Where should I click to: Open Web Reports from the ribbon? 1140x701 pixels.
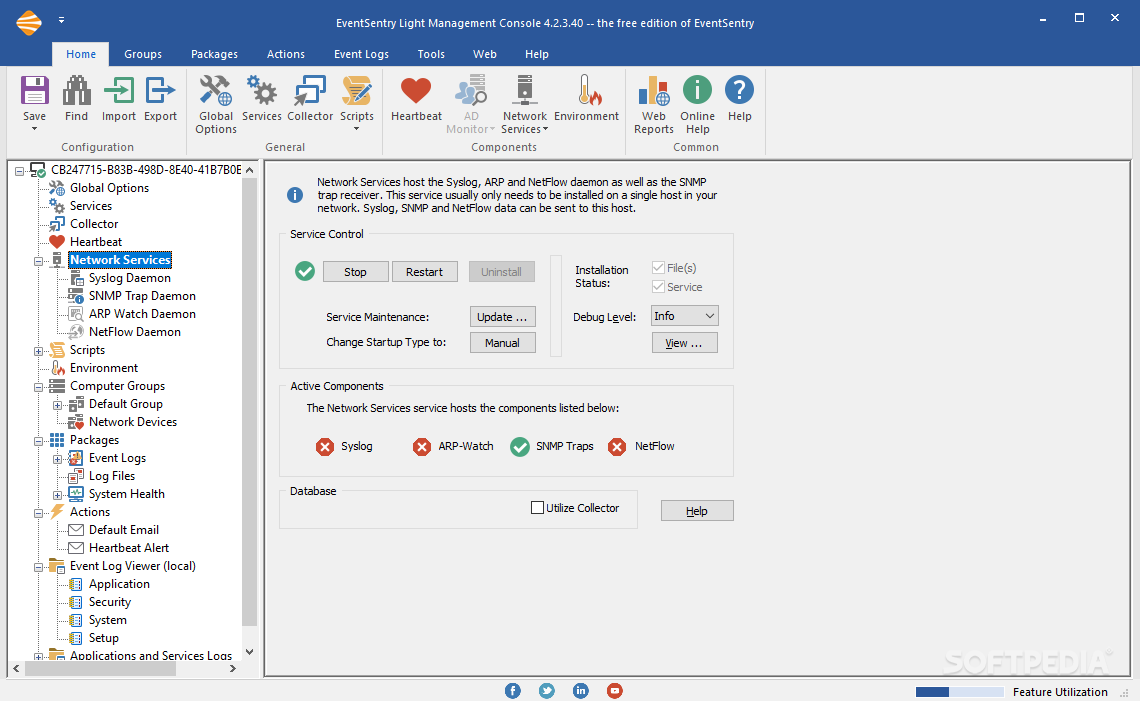654,91
